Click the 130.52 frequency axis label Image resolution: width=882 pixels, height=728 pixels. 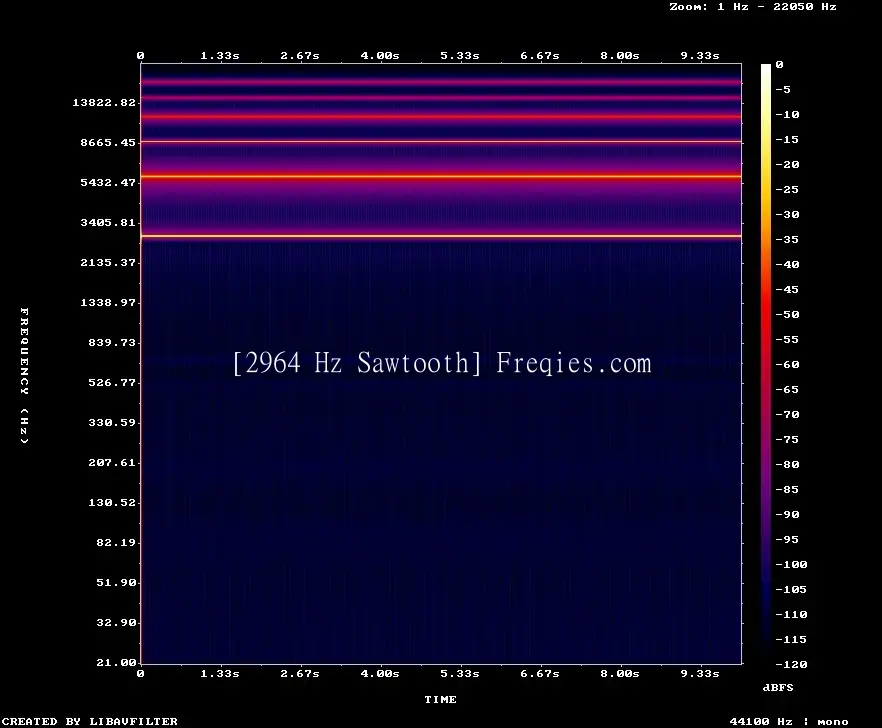(x=112, y=502)
